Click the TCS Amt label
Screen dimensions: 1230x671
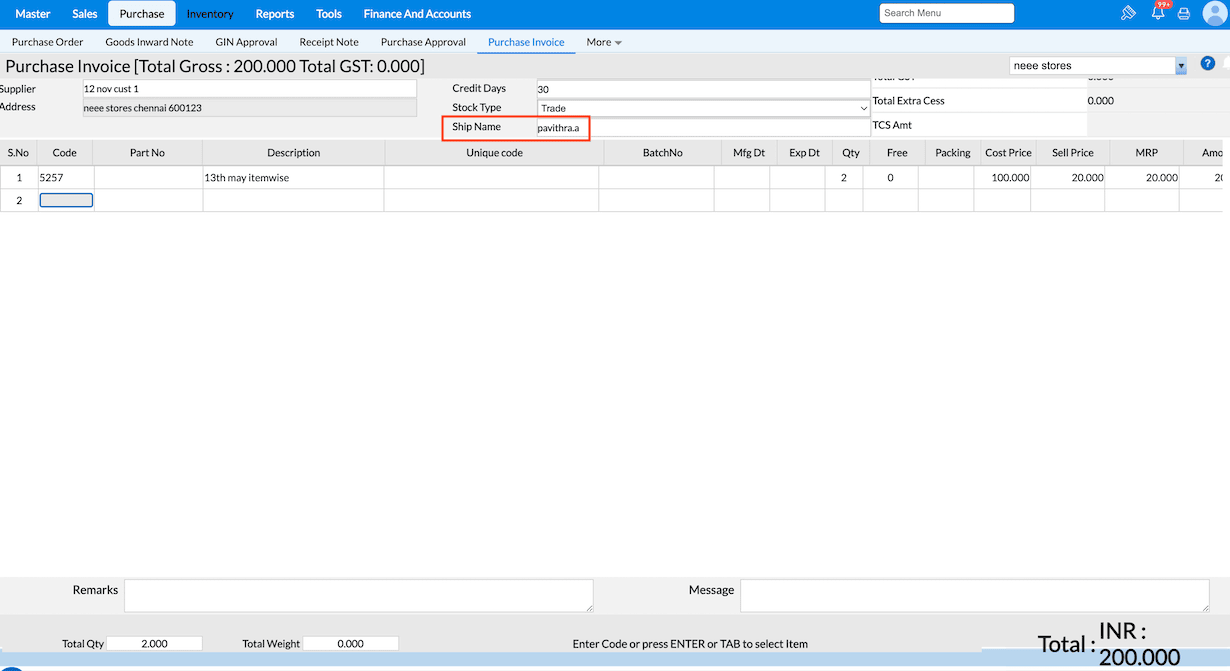(892, 125)
